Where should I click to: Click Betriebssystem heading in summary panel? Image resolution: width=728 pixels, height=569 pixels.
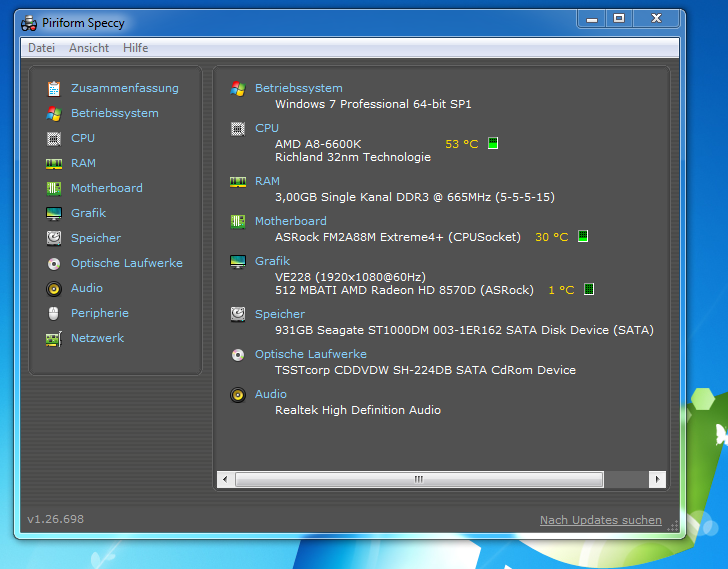click(299, 88)
